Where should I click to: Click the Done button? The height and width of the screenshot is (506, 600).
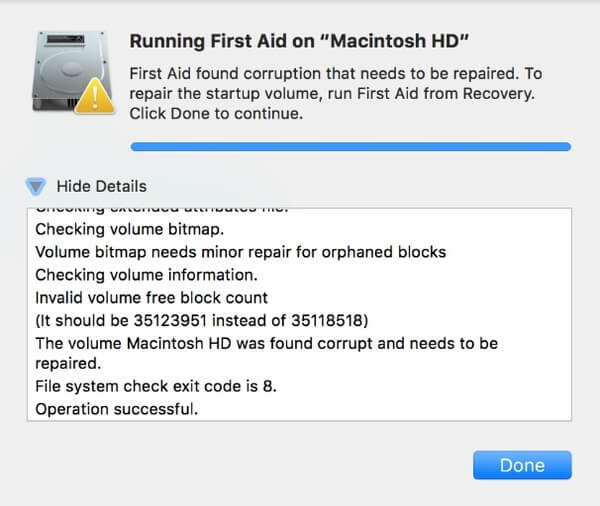[x=522, y=465]
